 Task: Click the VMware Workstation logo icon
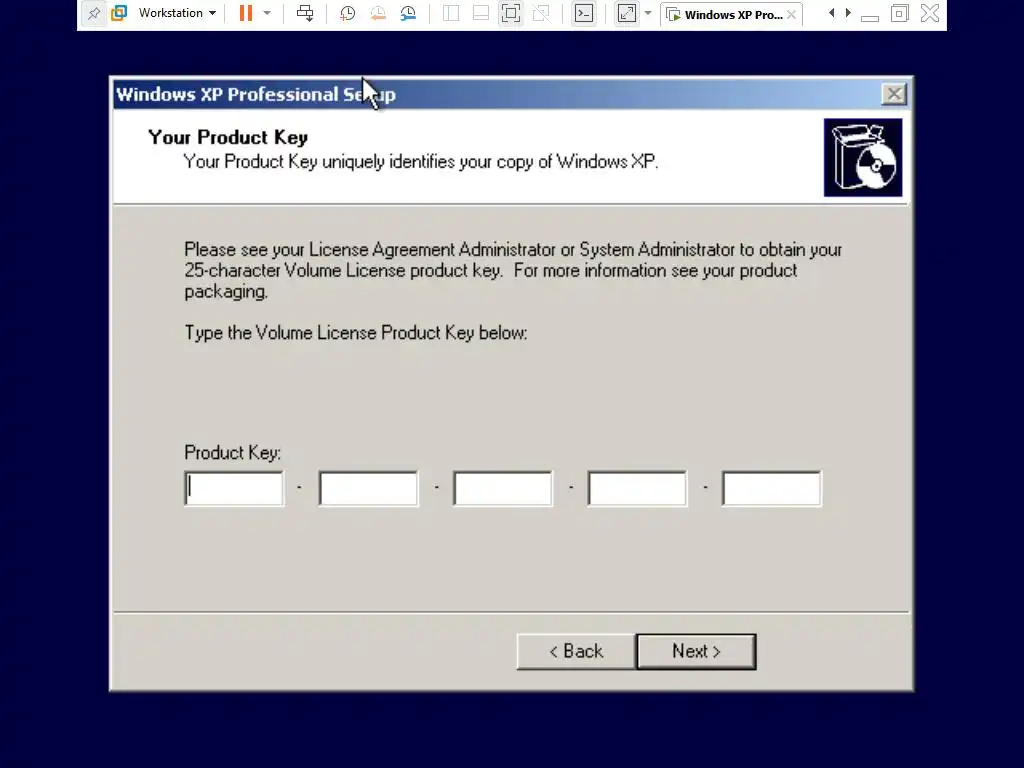[119, 13]
